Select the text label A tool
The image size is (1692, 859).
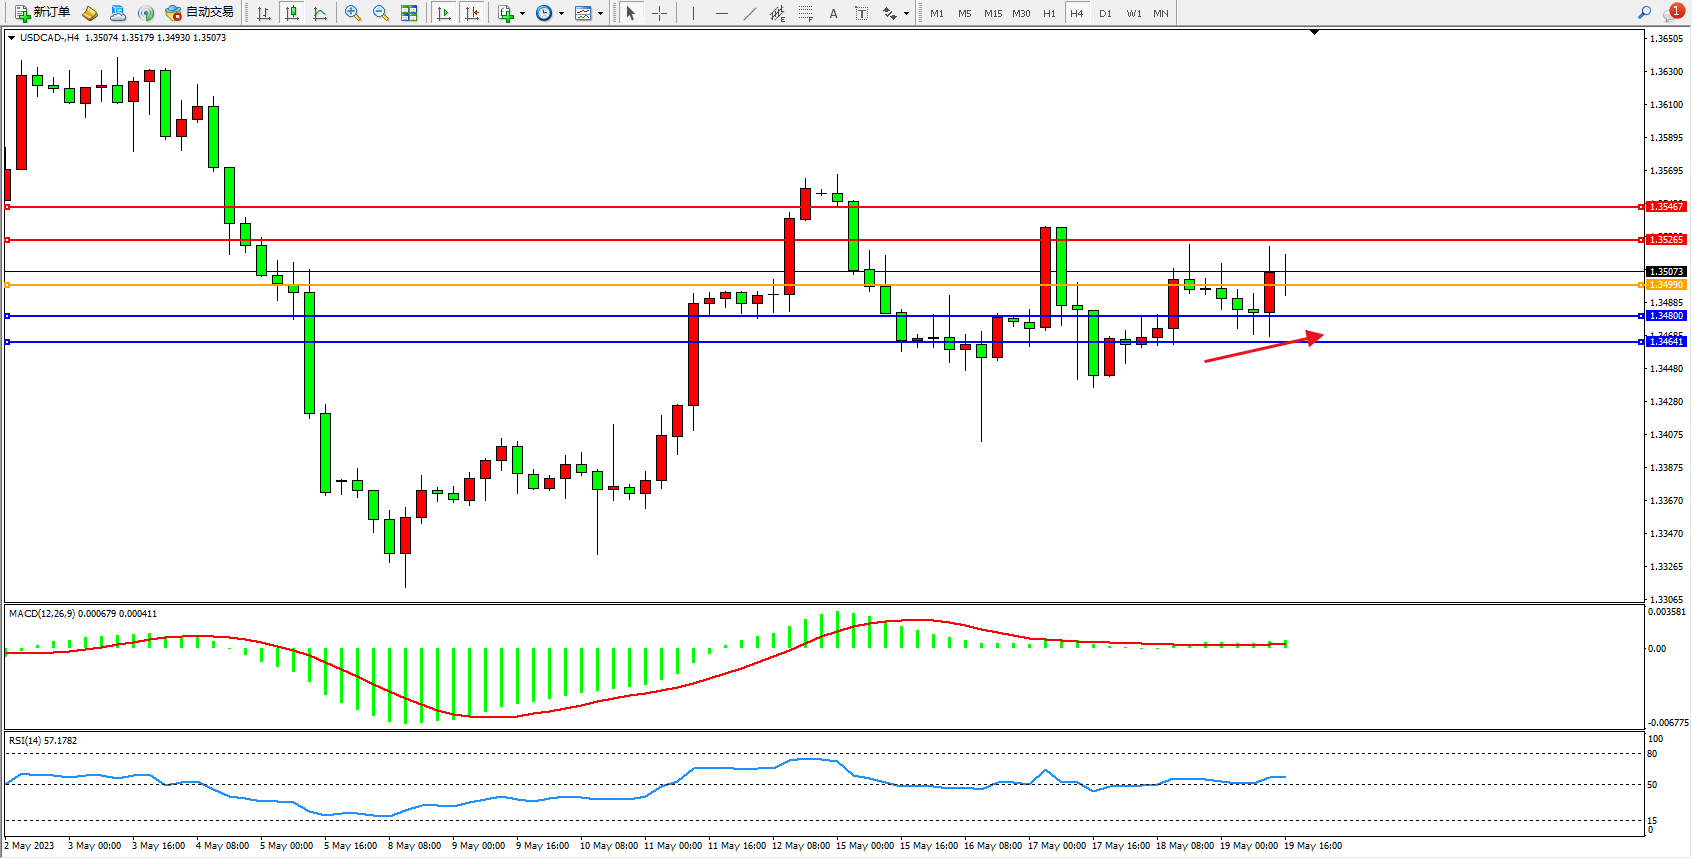(x=833, y=13)
